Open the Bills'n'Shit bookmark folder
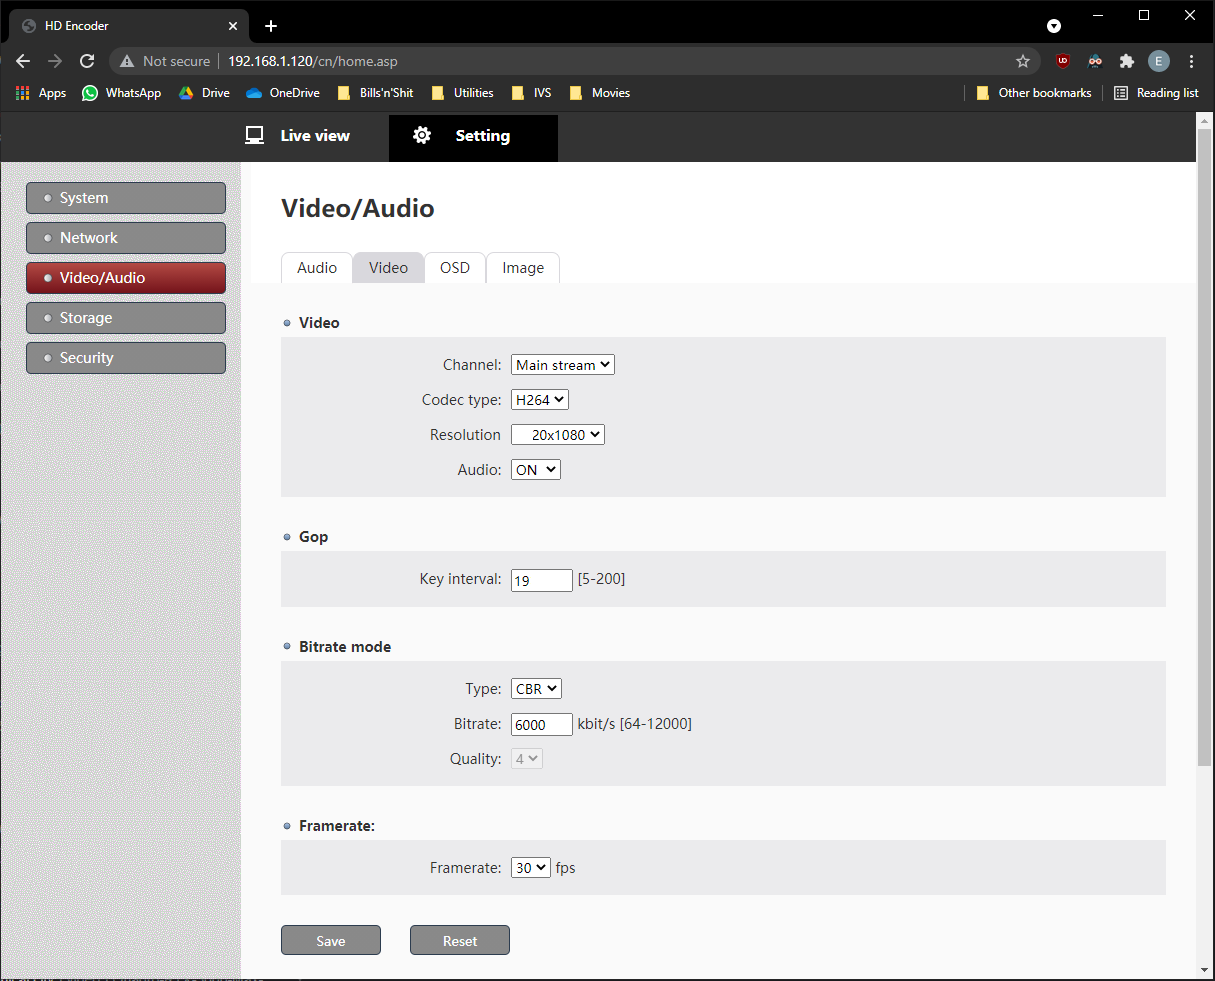 pyautogui.click(x=374, y=93)
